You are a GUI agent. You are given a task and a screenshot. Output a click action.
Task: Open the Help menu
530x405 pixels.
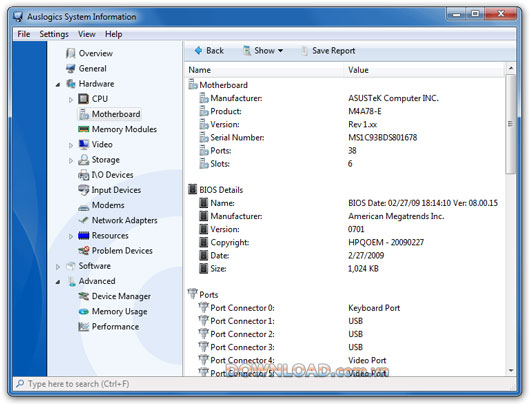tap(114, 34)
